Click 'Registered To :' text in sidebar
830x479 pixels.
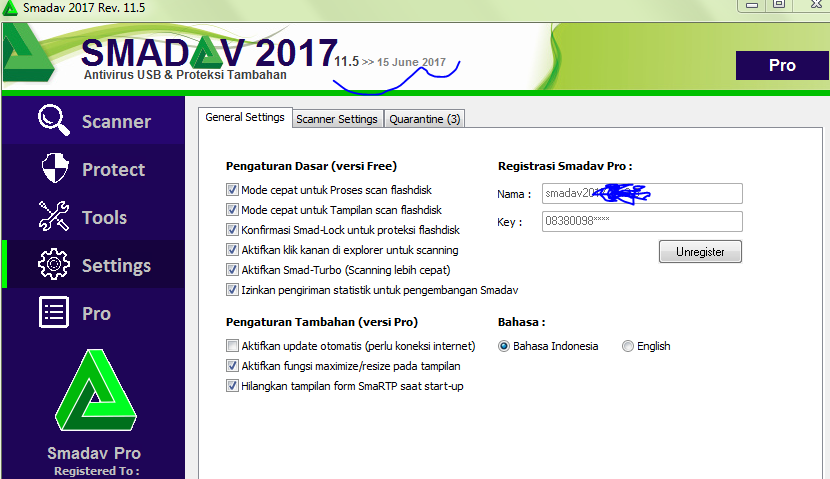(97, 471)
